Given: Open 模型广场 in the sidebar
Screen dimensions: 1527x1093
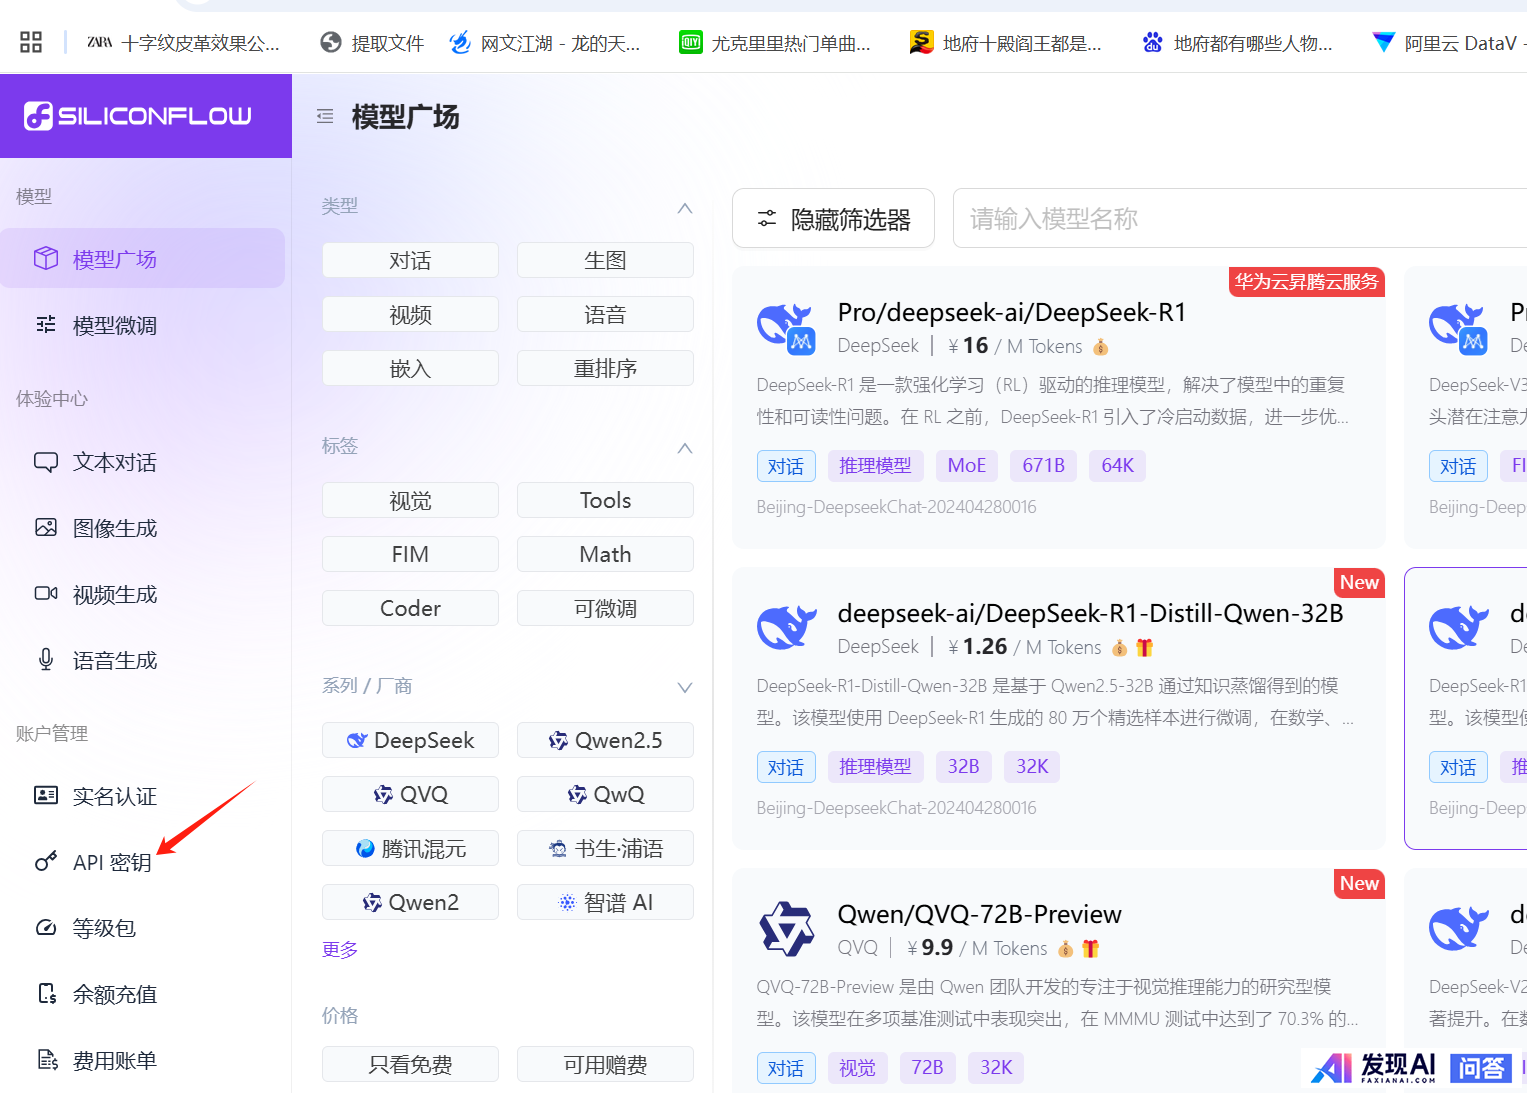Looking at the screenshot, I should coord(142,259).
